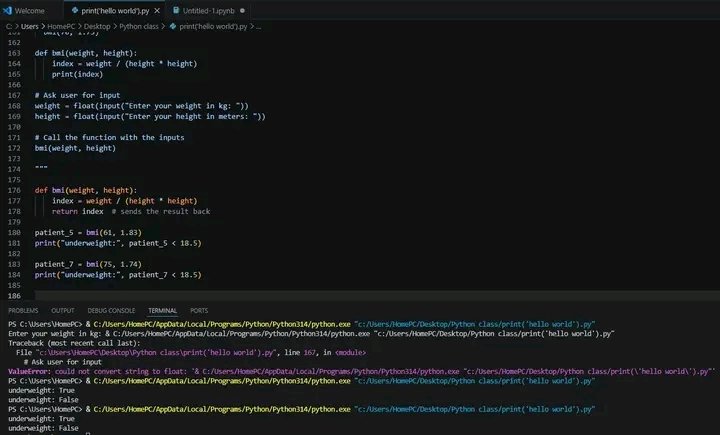Click the VS Code icon on Welcome tab
Screen dimensions: 720x435
click(x=7, y=10)
